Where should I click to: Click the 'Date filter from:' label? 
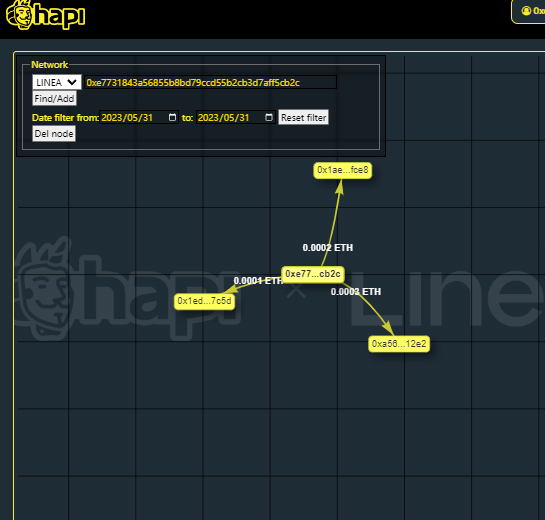tap(65, 118)
